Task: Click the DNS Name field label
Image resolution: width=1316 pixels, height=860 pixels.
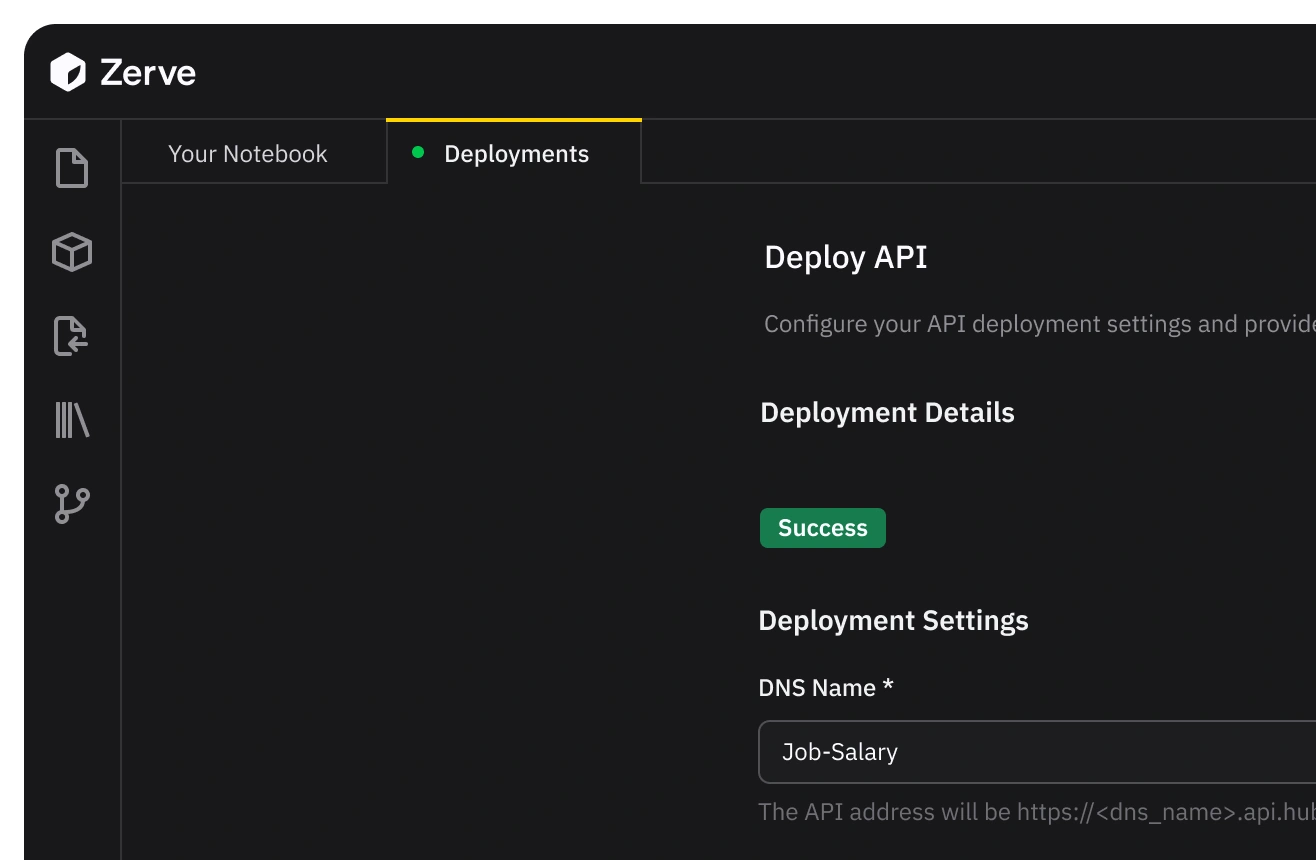Action: pos(817,688)
